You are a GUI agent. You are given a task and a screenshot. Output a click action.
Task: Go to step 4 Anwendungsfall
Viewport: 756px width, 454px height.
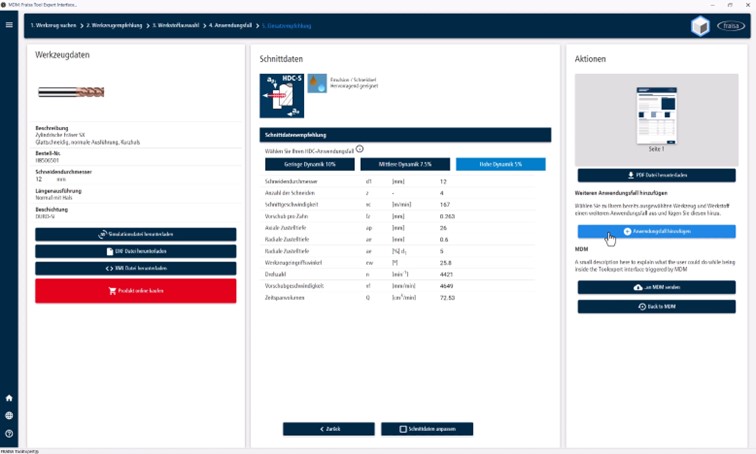230,26
